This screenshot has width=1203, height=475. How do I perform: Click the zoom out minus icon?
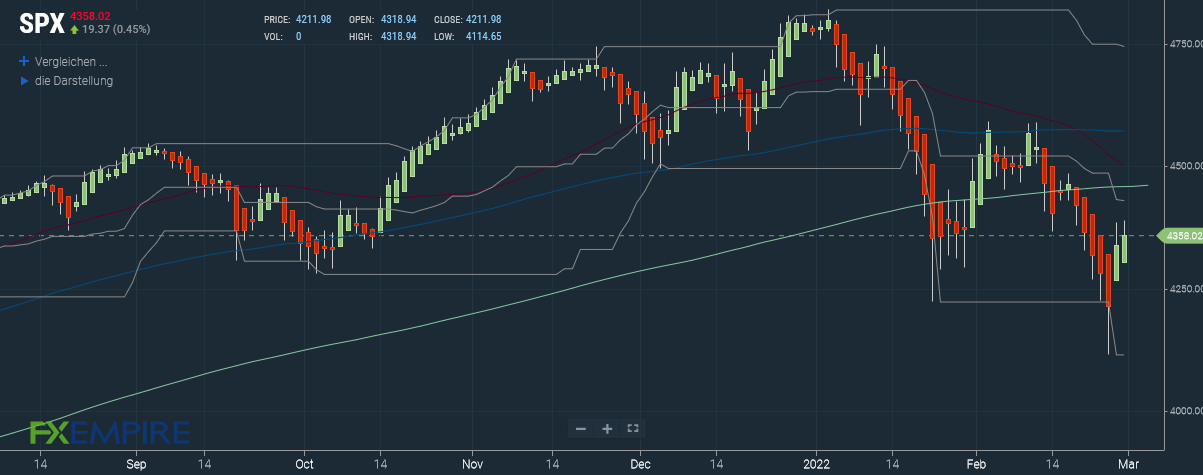point(581,428)
